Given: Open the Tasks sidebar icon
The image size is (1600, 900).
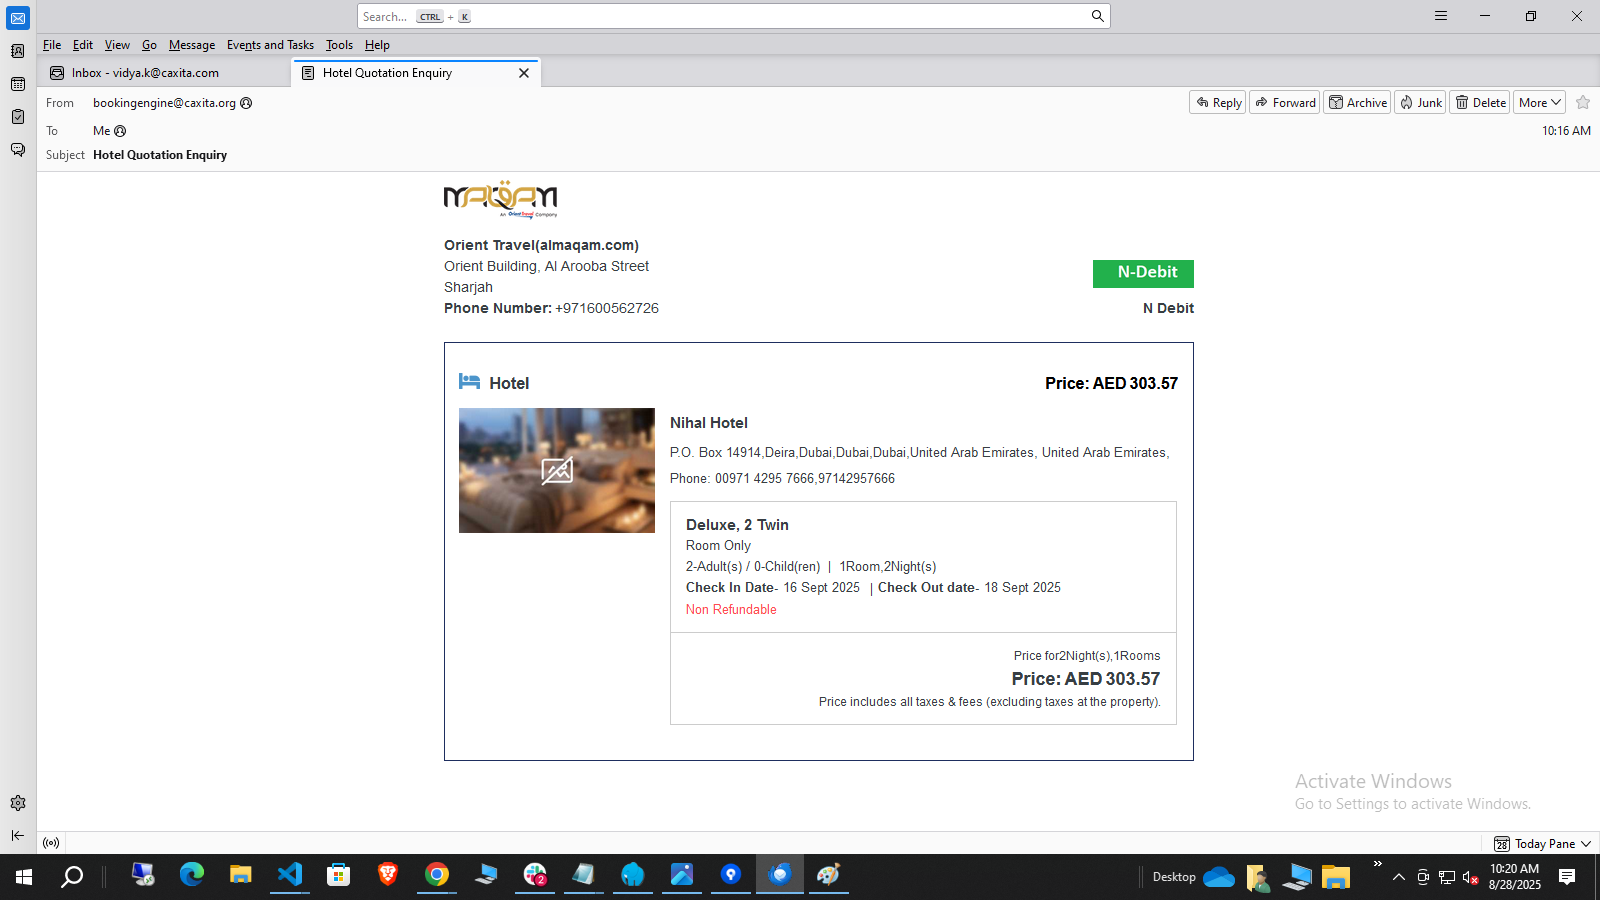Looking at the screenshot, I should pyautogui.click(x=18, y=117).
